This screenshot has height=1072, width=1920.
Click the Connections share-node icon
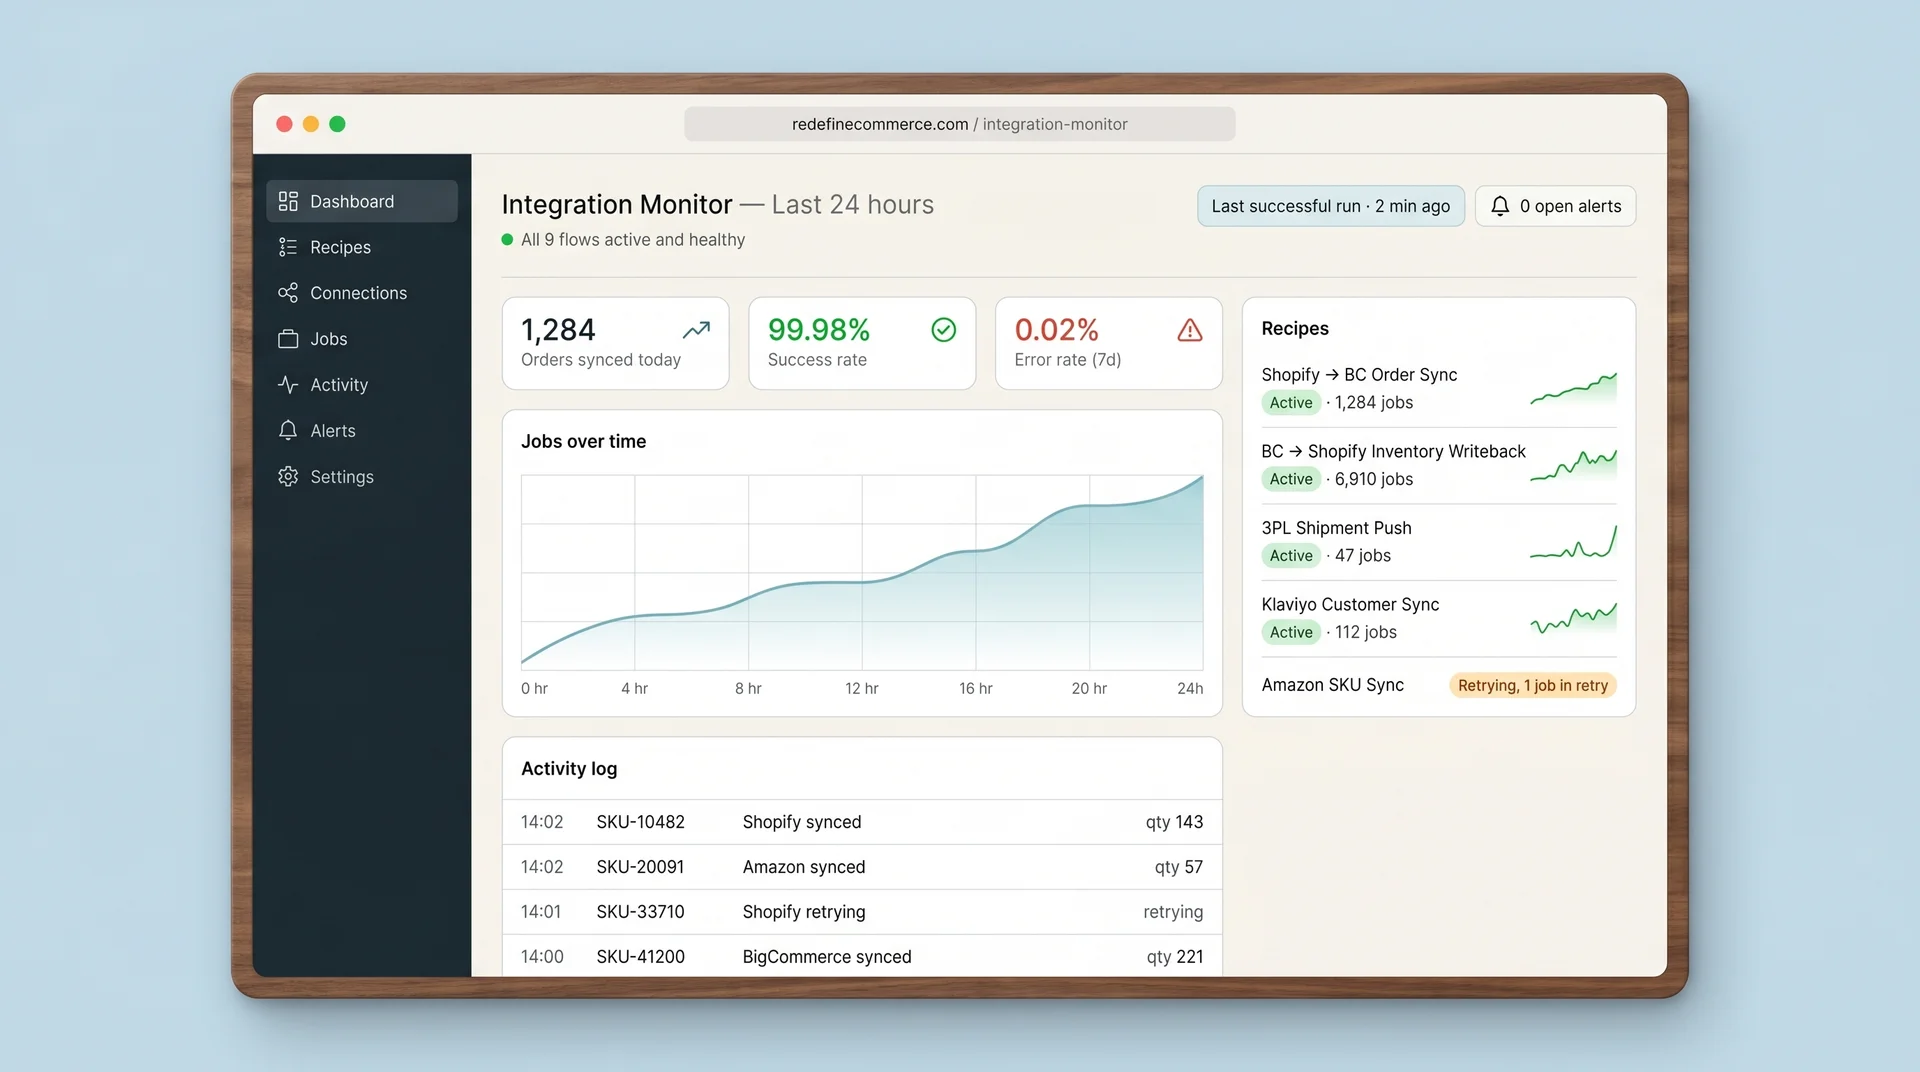point(288,293)
